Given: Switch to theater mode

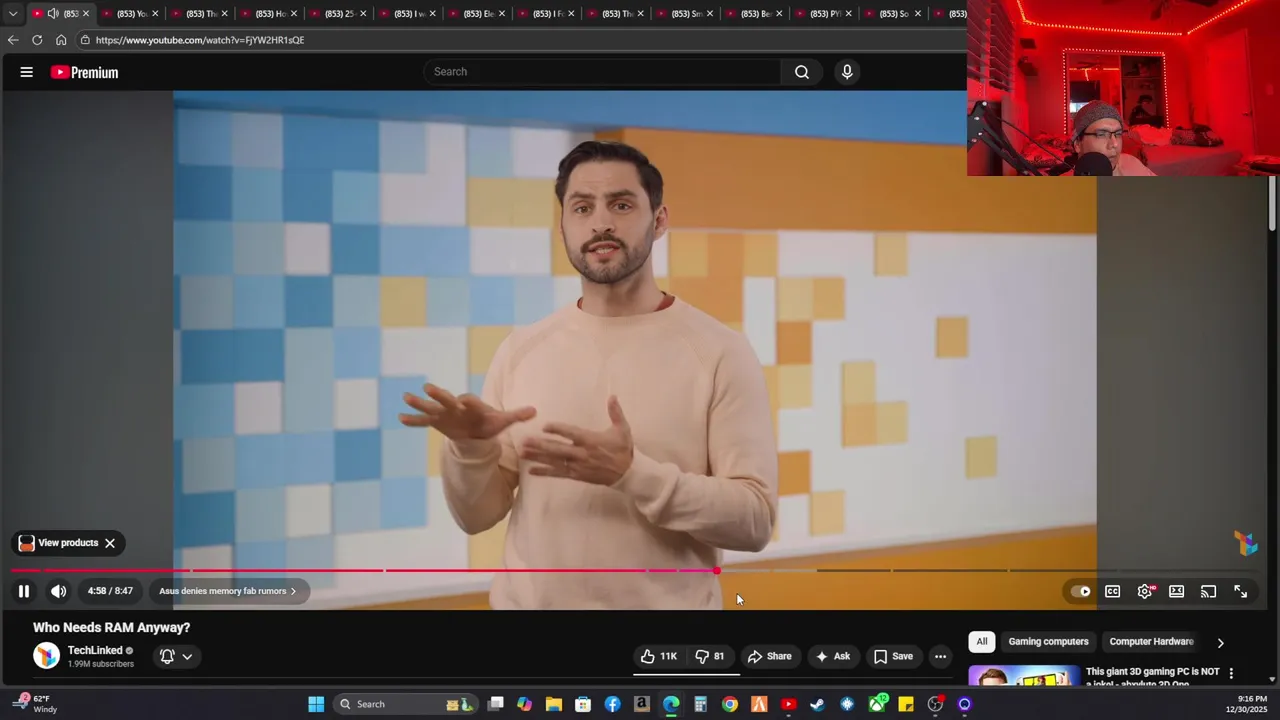Looking at the screenshot, I should pos(1177,591).
